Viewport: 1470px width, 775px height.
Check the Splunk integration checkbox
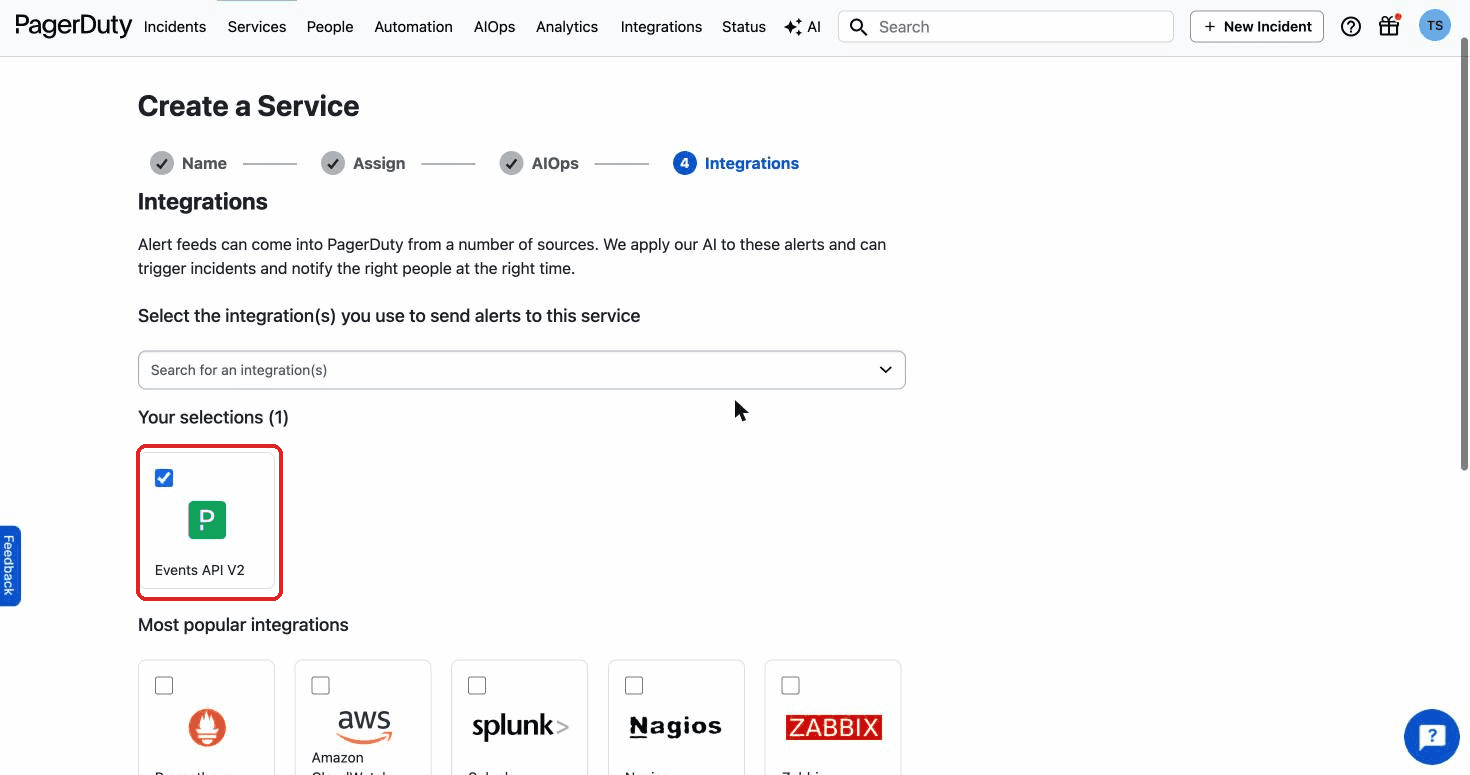pos(477,685)
